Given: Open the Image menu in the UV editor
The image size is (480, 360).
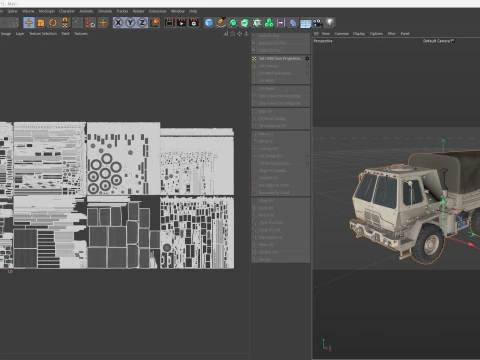Looking at the screenshot, I should point(6,34).
